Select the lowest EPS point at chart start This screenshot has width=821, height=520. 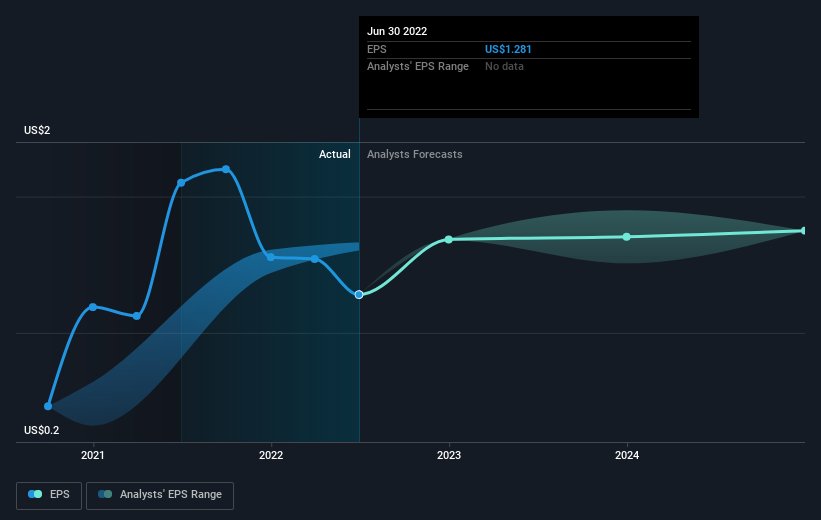tap(48, 406)
